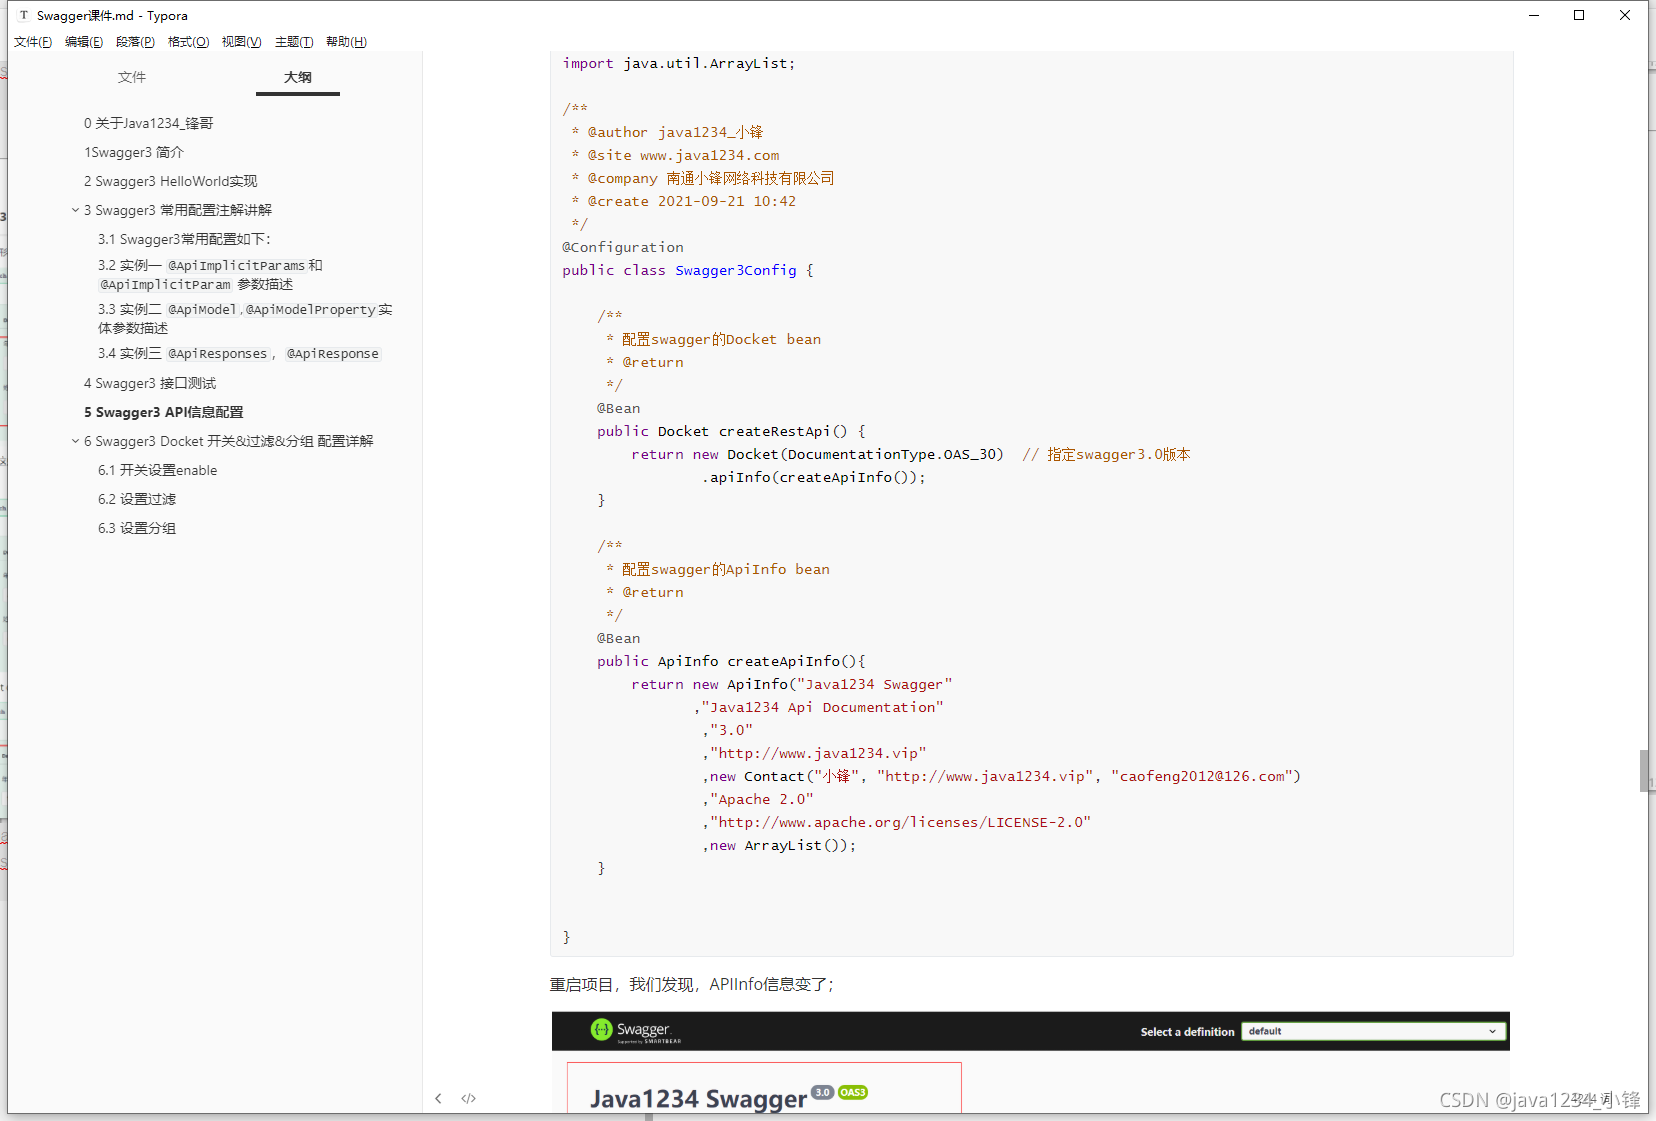Screen dimensions: 1656x1121
Task: Jump to '2 Swagger3 HelloWorld实现' heading
Action: click(171, 181)
